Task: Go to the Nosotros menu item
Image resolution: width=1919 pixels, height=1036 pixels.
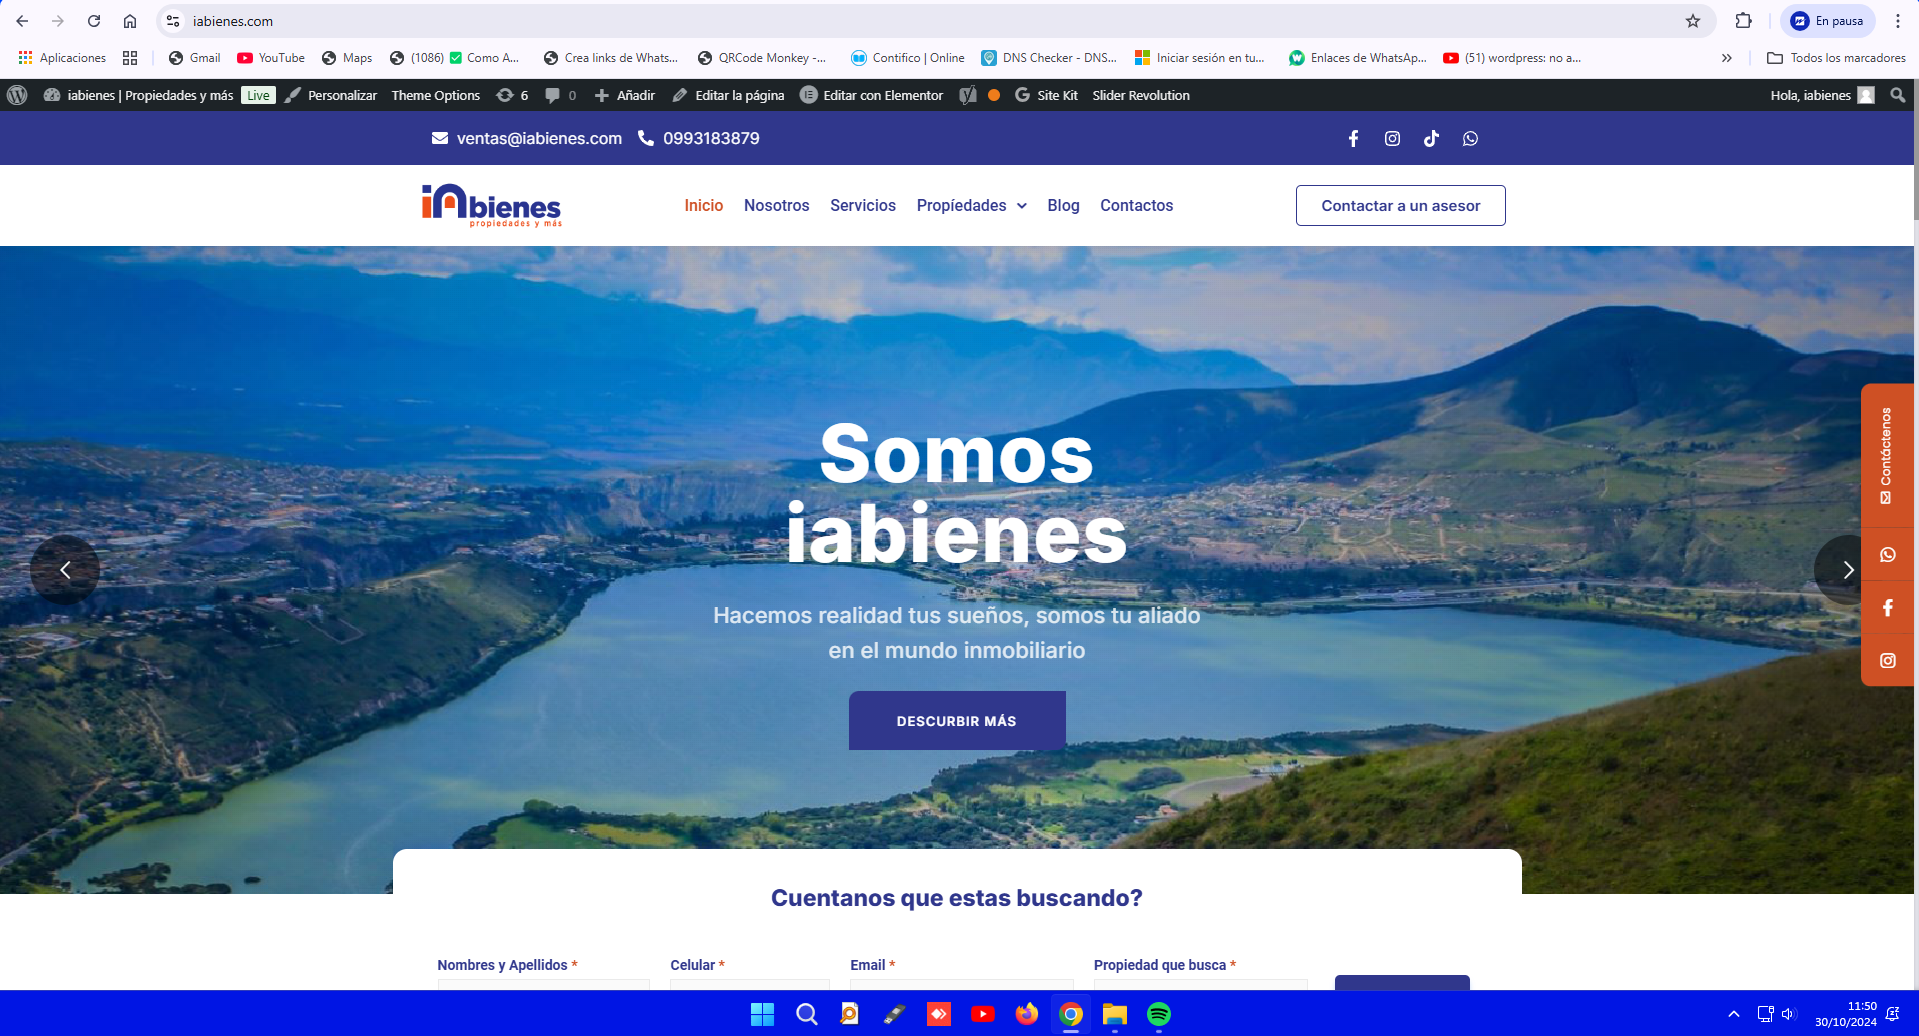Action: (x=776, y=205)
